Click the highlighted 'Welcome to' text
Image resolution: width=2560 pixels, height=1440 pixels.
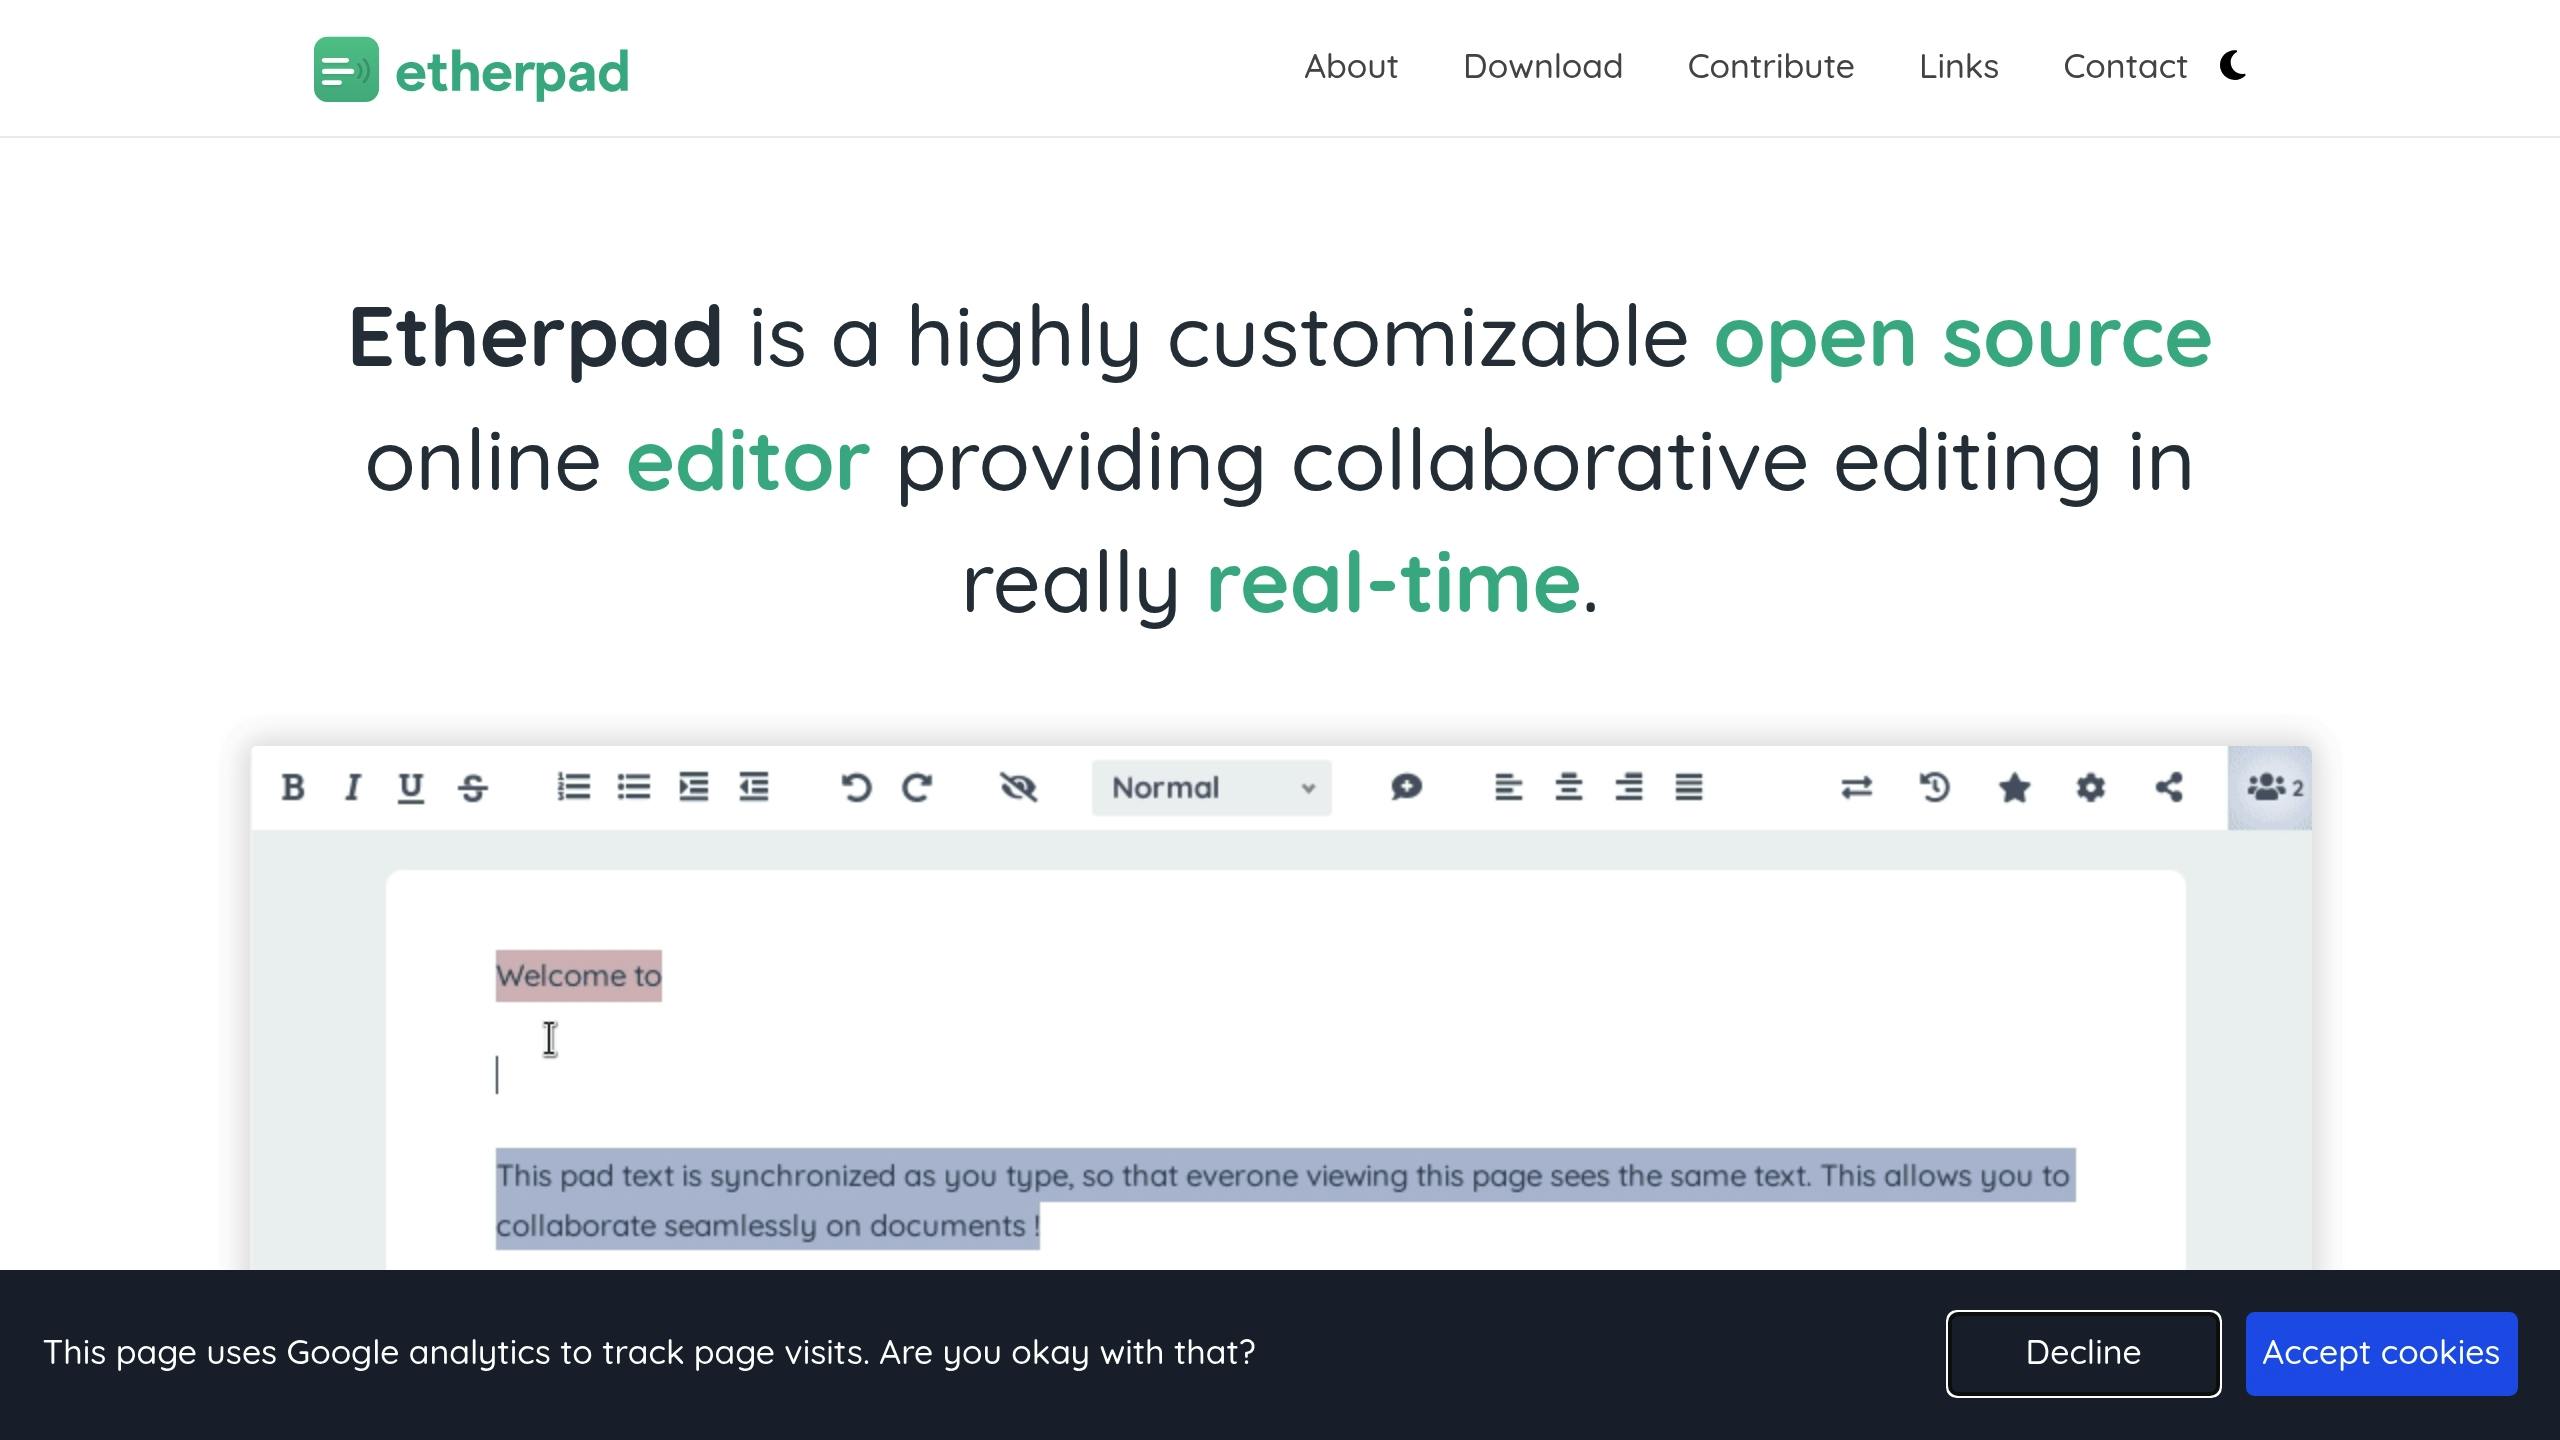tap(579, 975)
